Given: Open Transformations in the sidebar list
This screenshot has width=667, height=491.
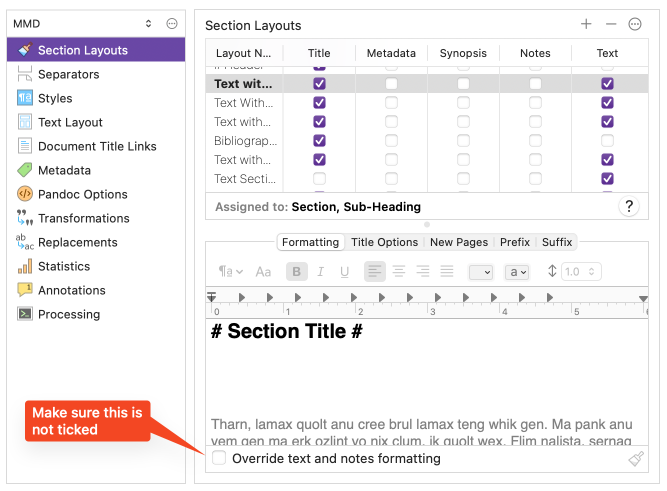Looking at the screenshot, I should click(83, 218).
